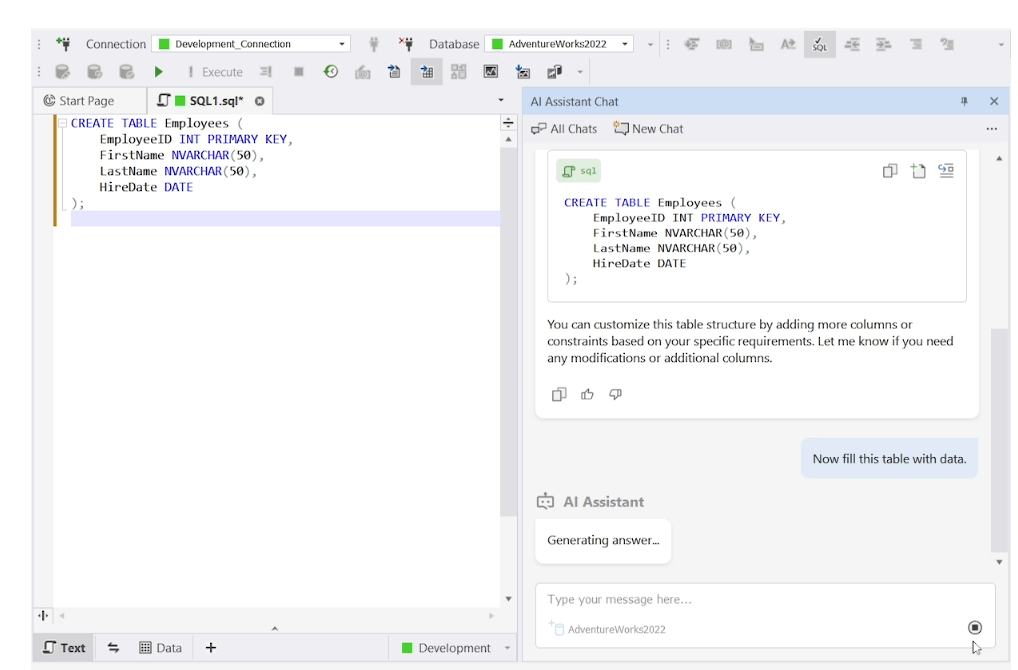
Task: Insert chat SQL code into new document
Action: 918,171
